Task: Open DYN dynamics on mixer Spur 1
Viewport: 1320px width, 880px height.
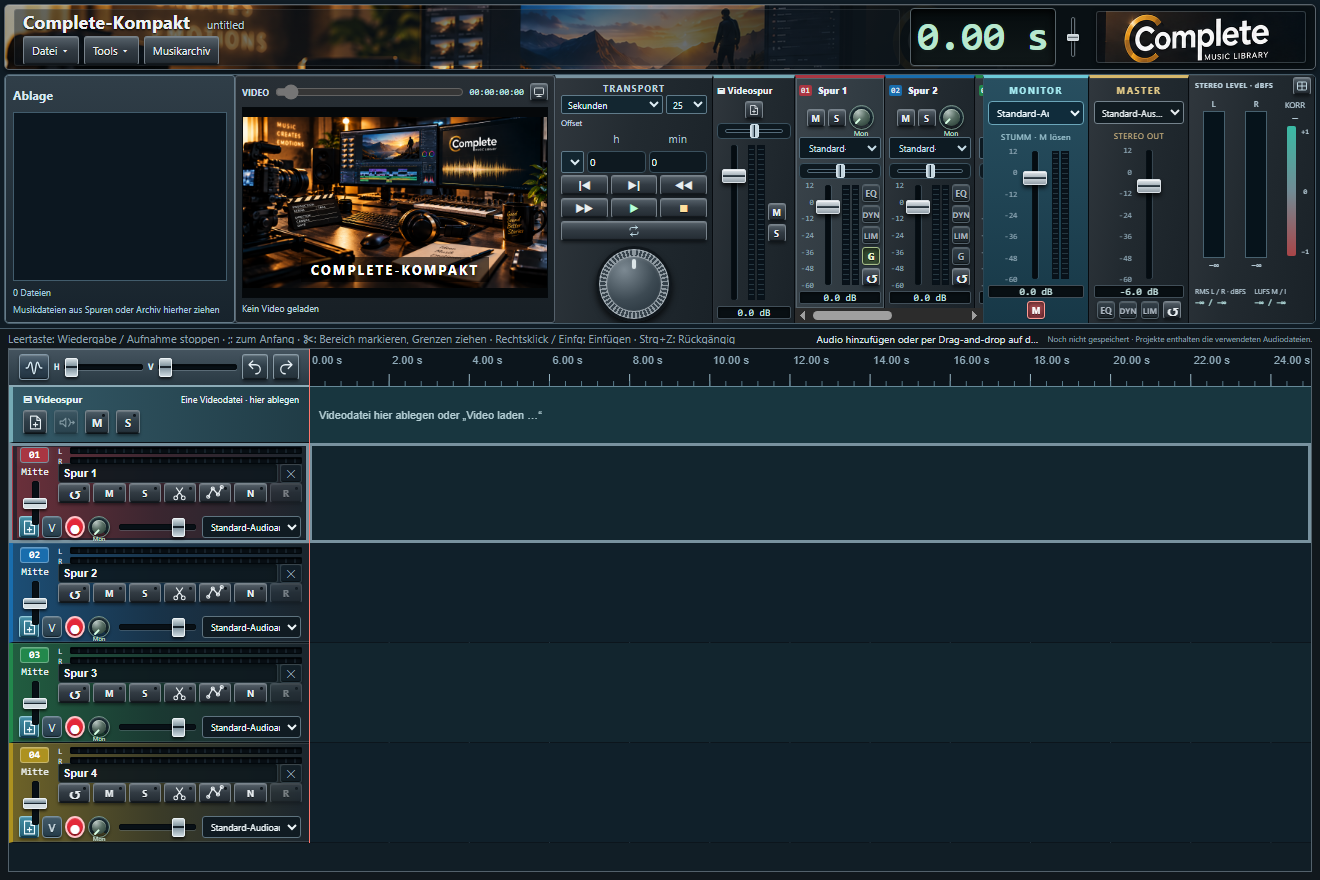Action: pyautogui.click(x=871, y=214)
